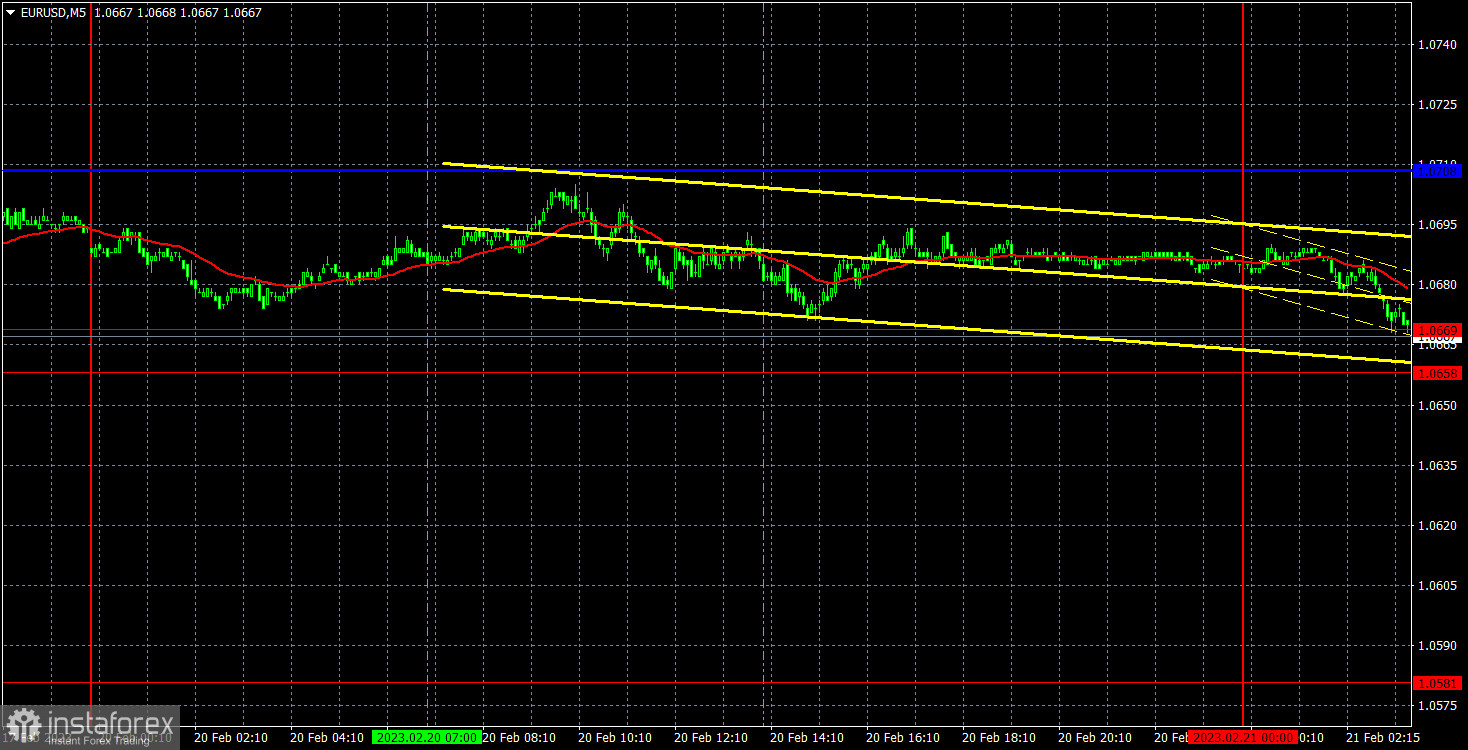Click the 1.0590 price axis value
1468x750 pixels.
tap(1439, 645)
